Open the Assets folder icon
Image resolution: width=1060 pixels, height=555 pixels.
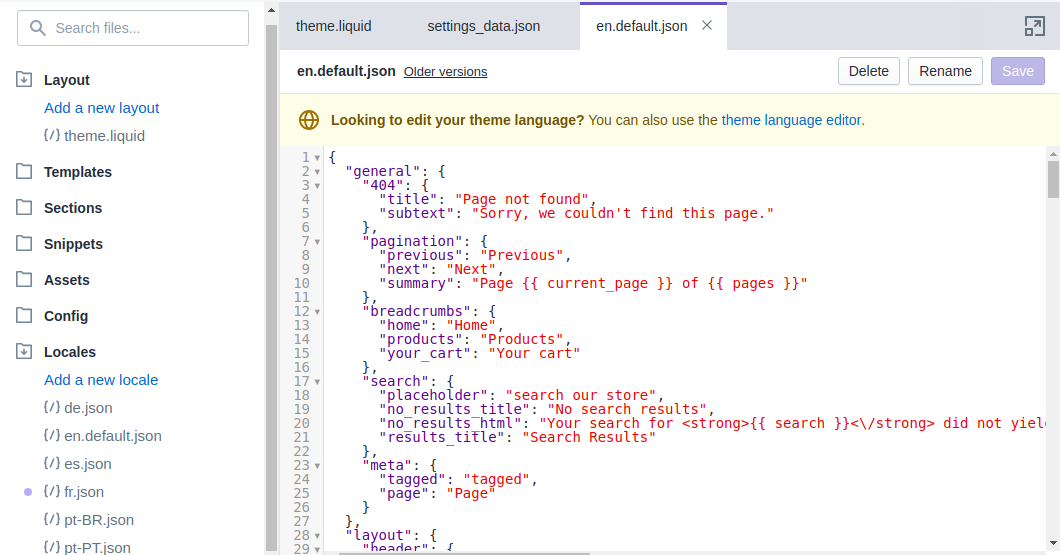tap(24, 279)
